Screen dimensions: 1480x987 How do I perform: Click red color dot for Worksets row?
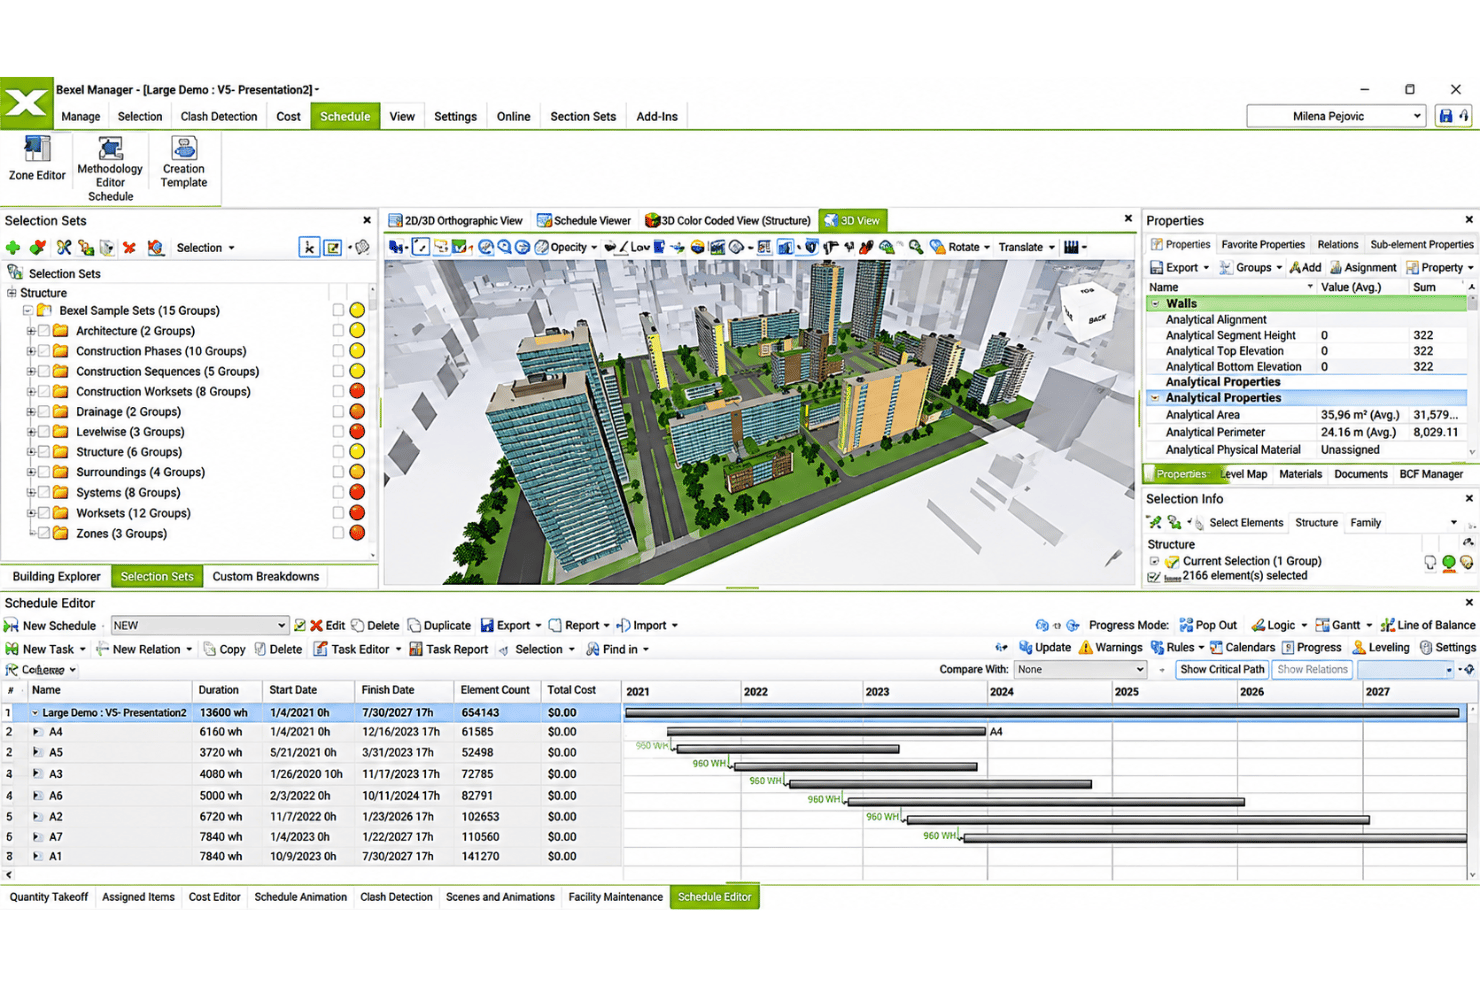(x=357, y=513)
